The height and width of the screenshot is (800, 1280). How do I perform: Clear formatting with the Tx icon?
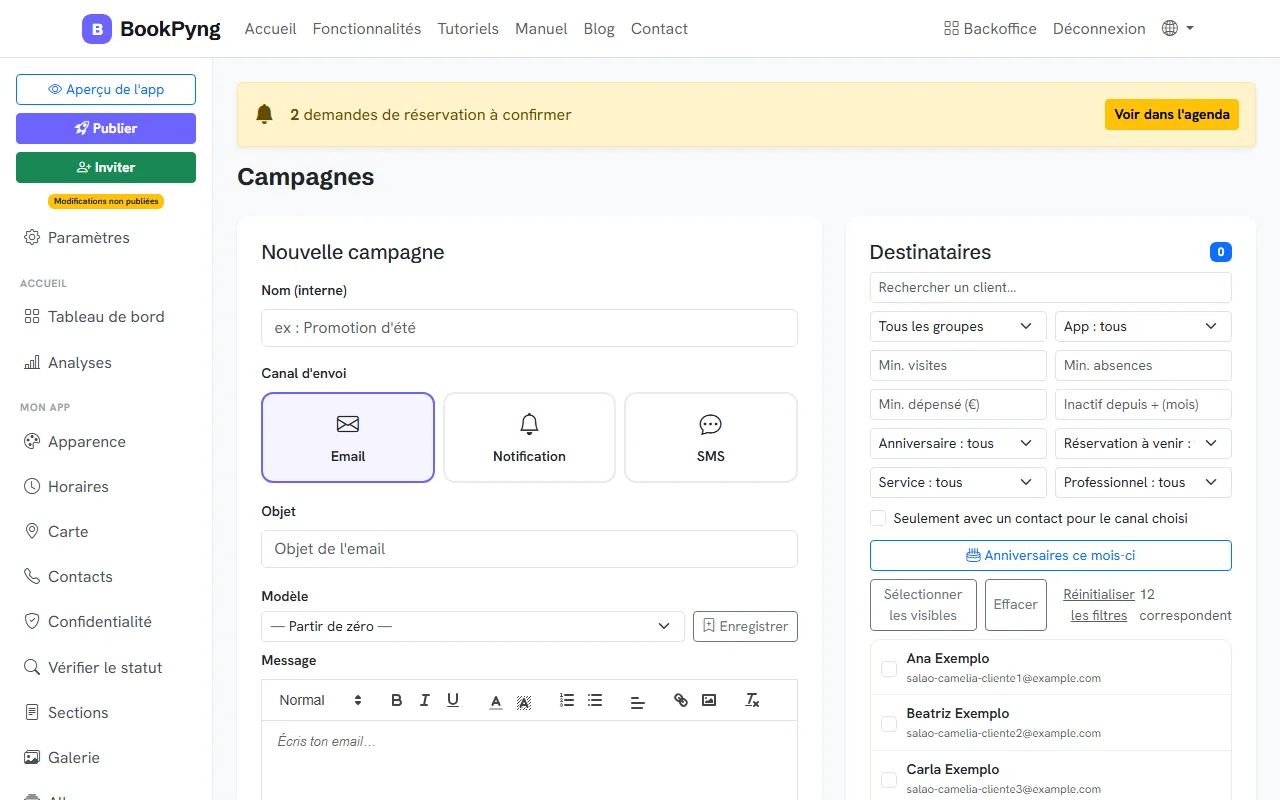pos(753,700)
